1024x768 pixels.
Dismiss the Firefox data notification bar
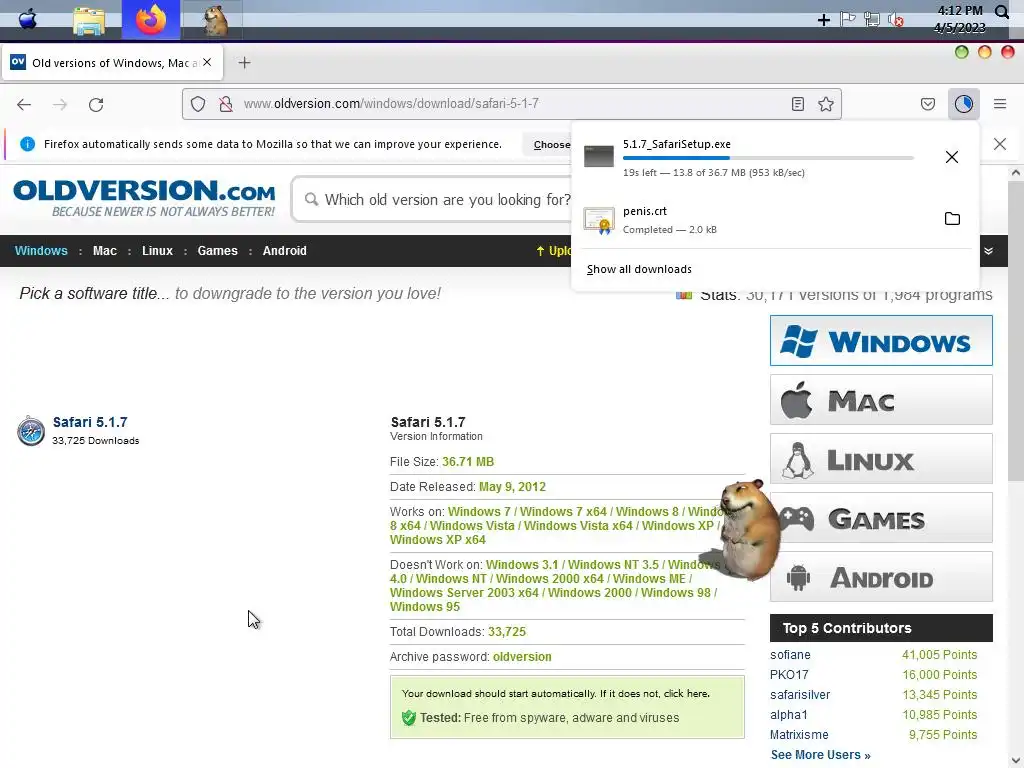[1000, 144]
